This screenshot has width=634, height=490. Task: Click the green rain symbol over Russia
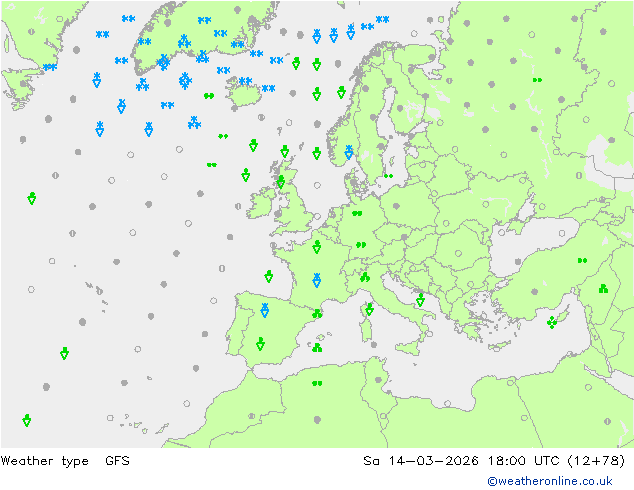point(537,80)
